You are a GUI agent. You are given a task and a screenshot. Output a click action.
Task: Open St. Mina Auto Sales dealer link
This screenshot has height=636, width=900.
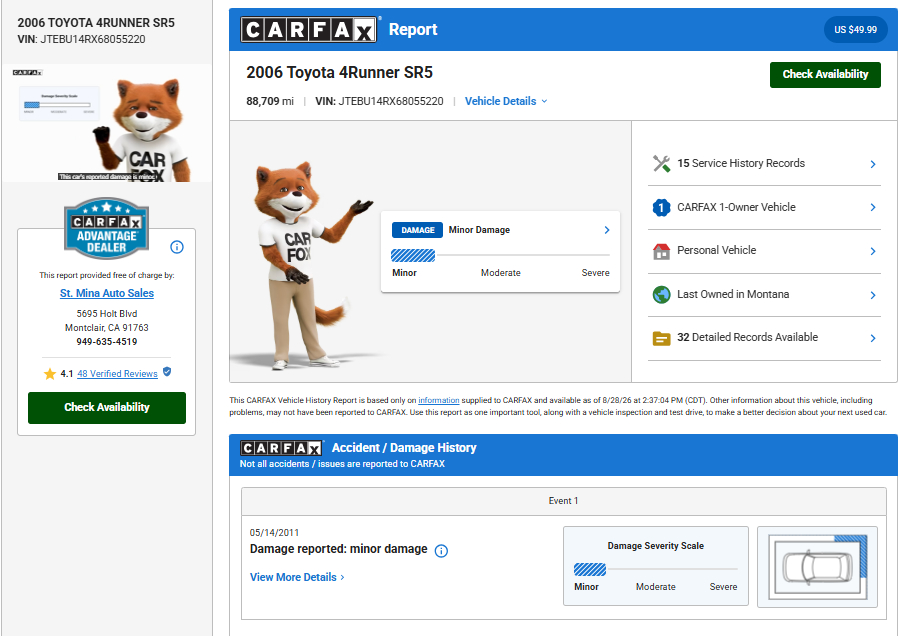(x=107, y=293)
